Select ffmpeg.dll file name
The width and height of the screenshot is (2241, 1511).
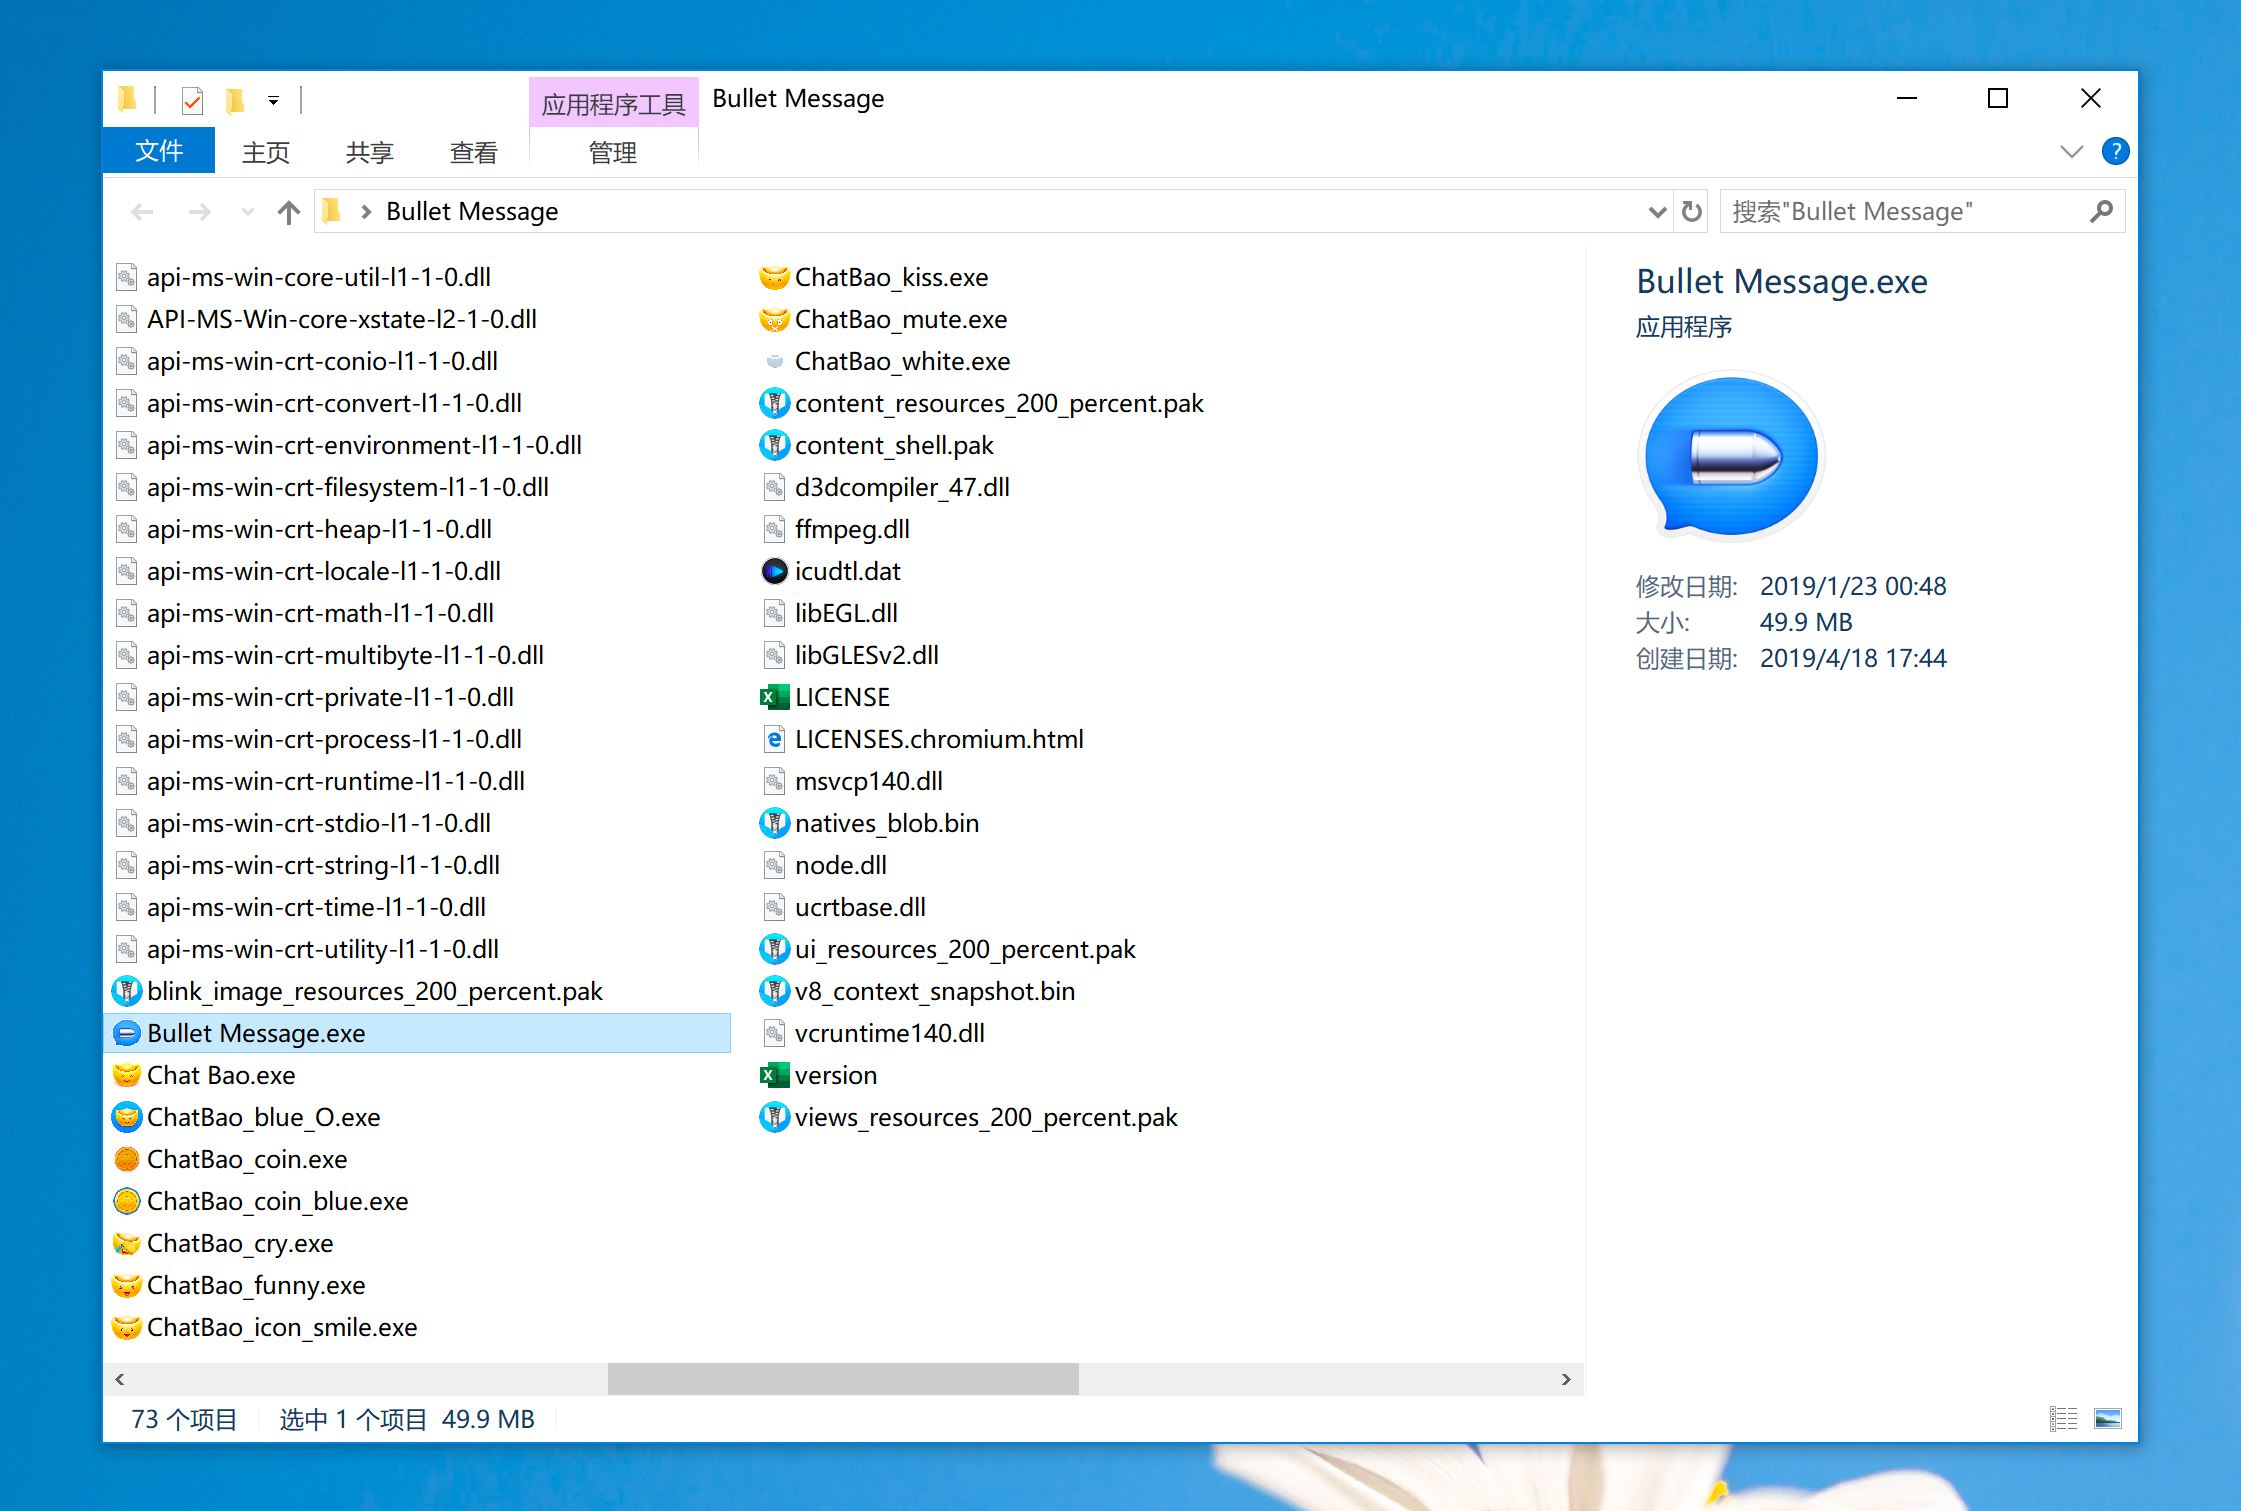pyautogui.click(x=852, y=529)
